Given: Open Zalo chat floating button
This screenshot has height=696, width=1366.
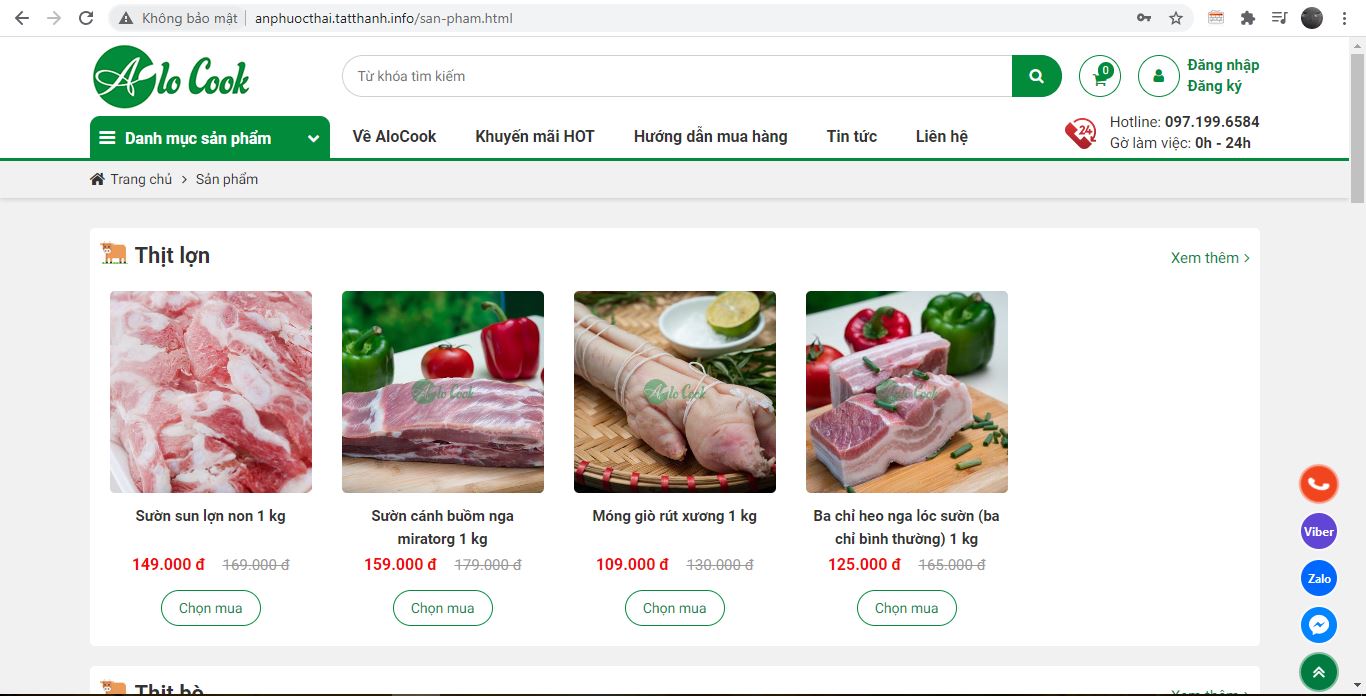Looking at the screenshot, I should click(x=1318, y=578).
